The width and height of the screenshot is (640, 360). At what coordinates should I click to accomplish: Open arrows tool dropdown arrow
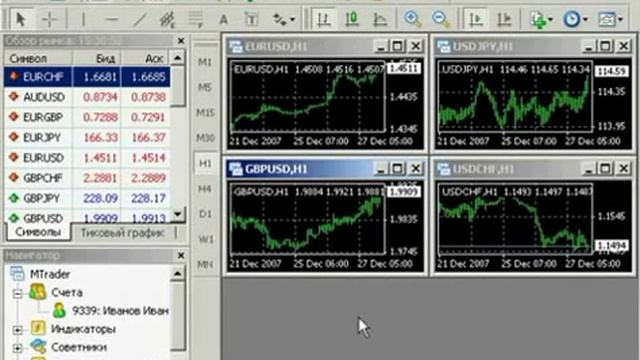(x=292, y=19)
